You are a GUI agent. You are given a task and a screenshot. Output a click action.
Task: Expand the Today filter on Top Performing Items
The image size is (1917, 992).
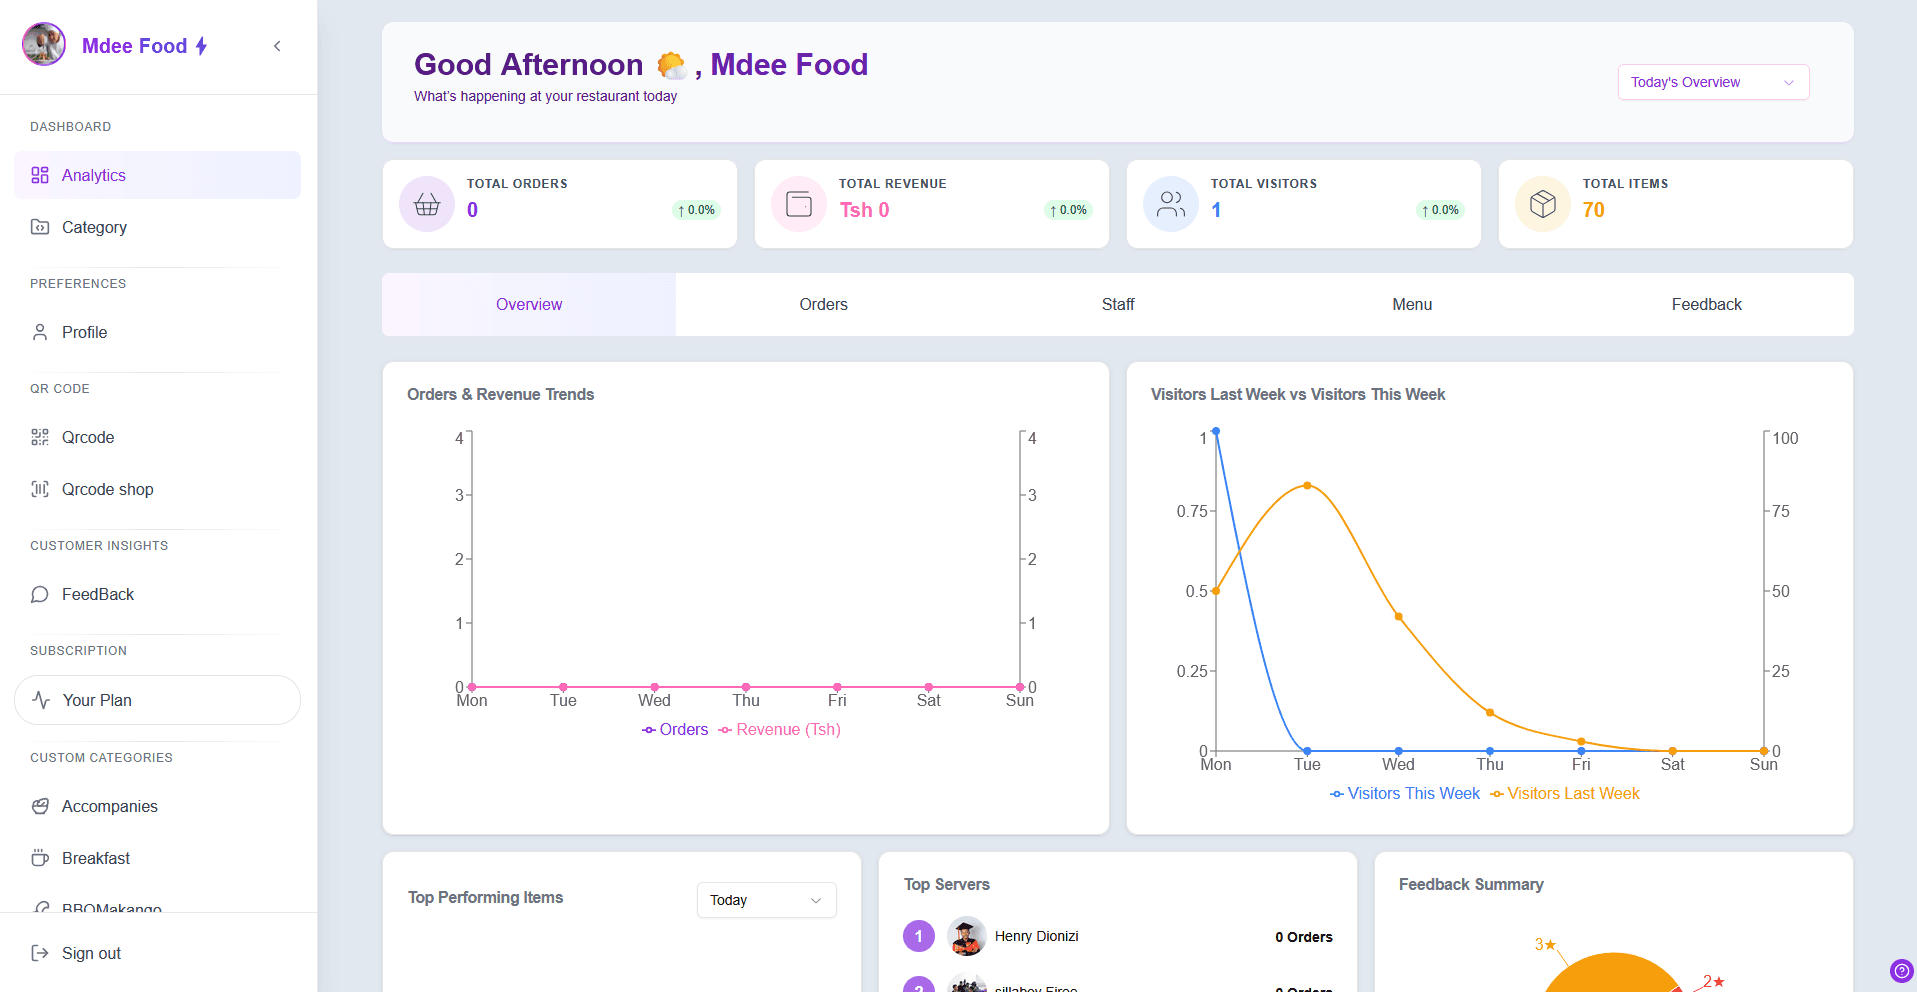pos(765,900)
